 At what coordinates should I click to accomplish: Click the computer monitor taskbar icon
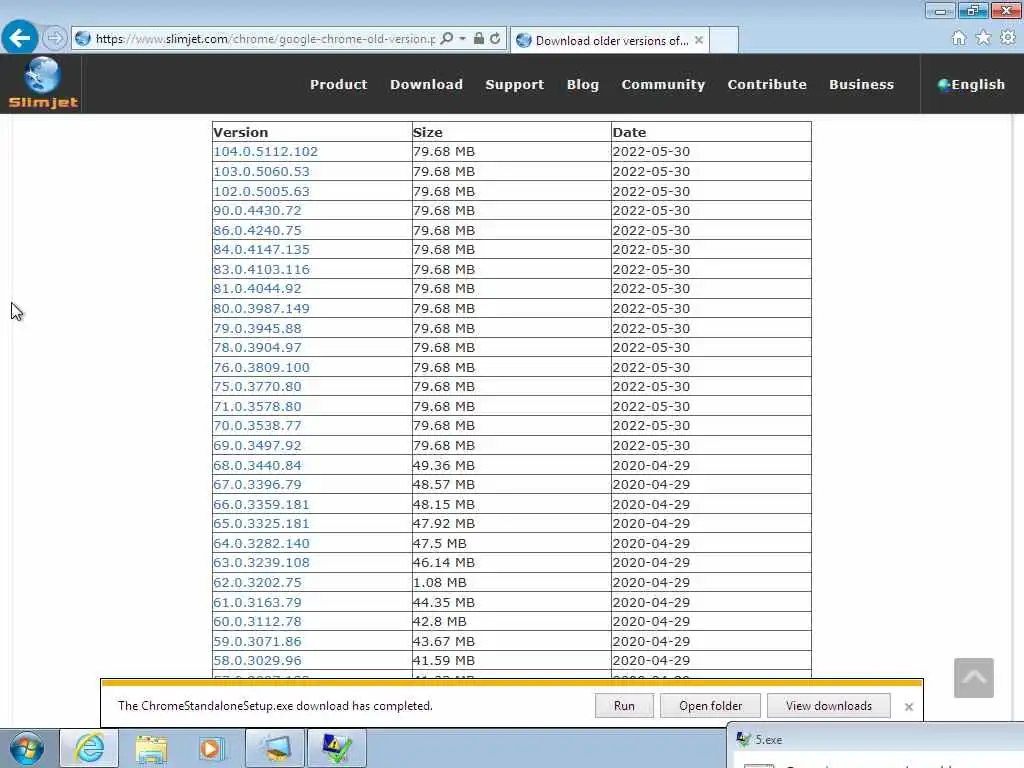274,748
